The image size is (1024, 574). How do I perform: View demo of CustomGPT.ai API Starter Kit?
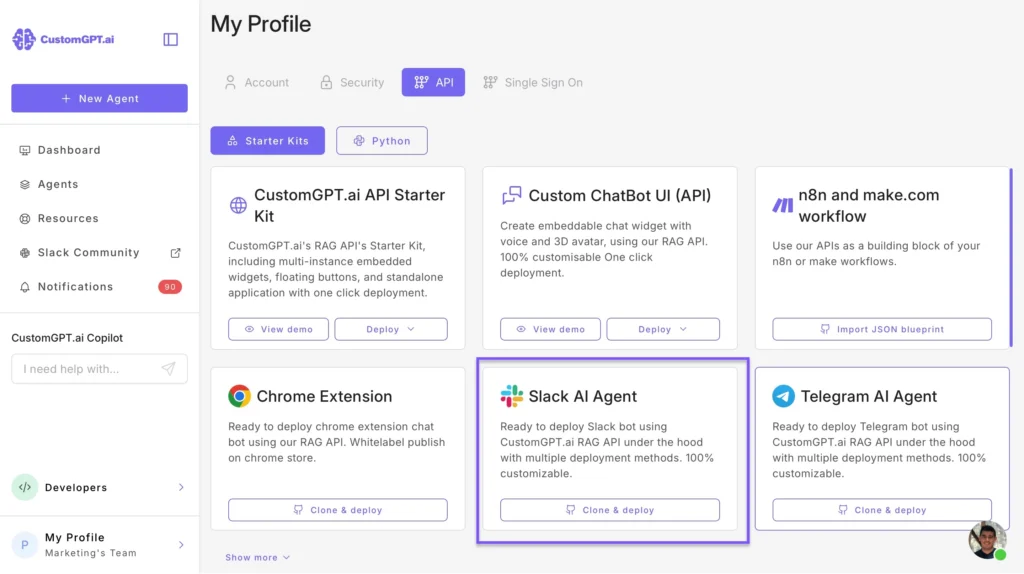click(x=278, y=329)
